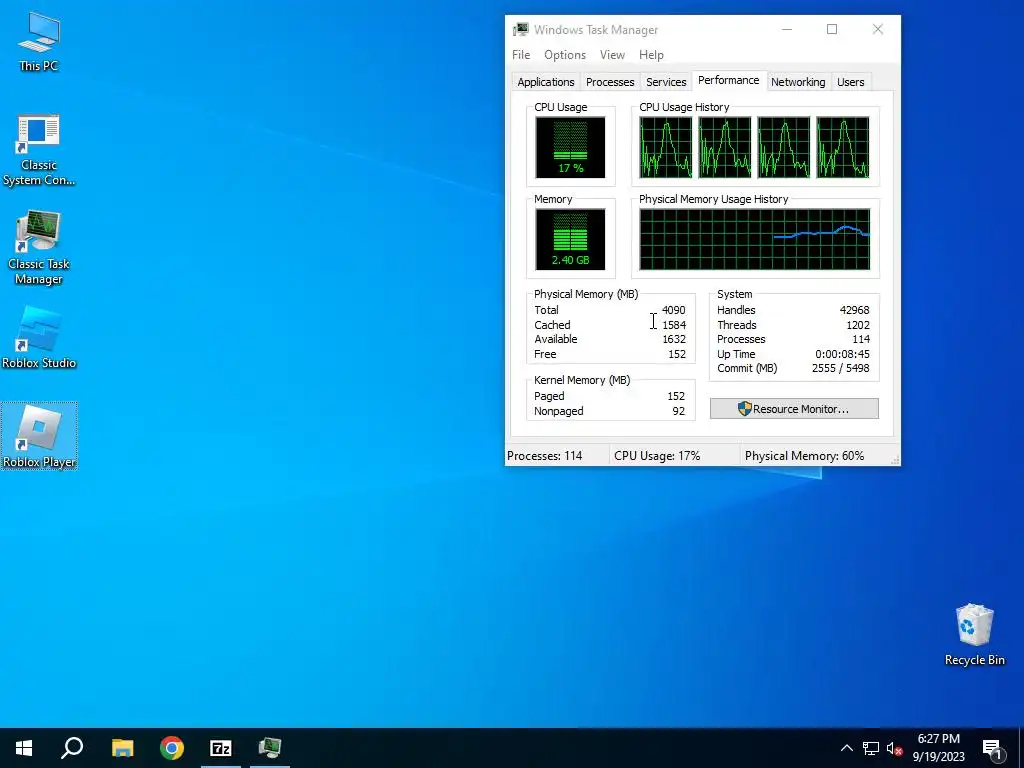
Task: Open the File menu
Action: click(x=520, y=55)
